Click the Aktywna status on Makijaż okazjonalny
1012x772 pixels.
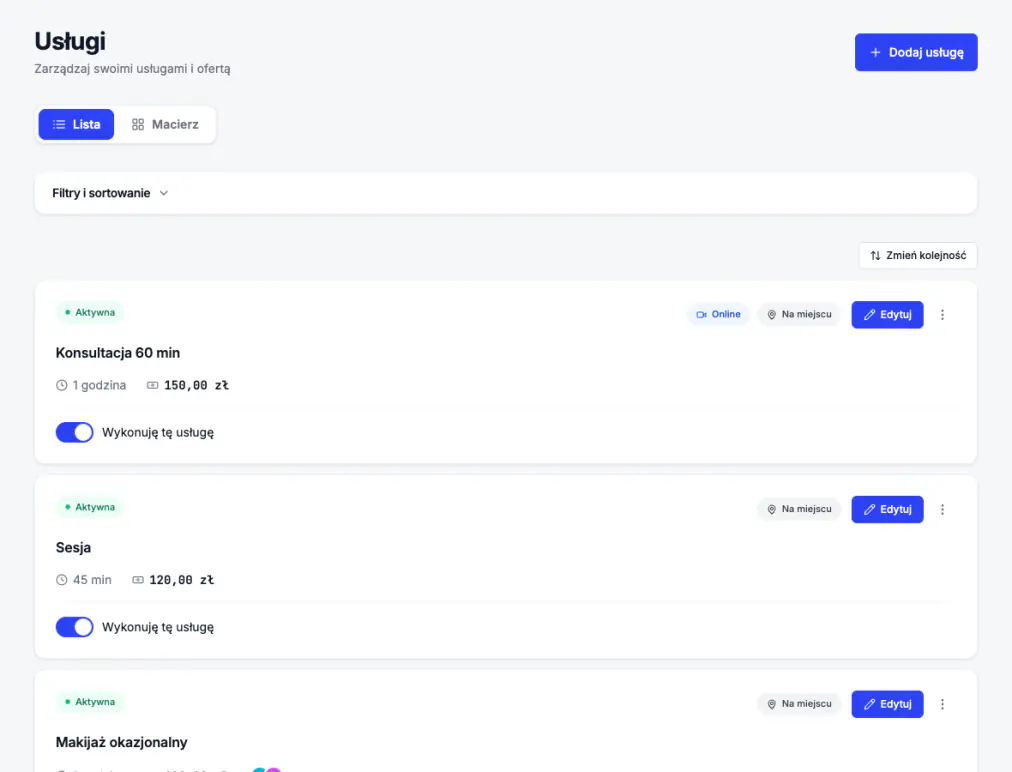pos(90,702)
